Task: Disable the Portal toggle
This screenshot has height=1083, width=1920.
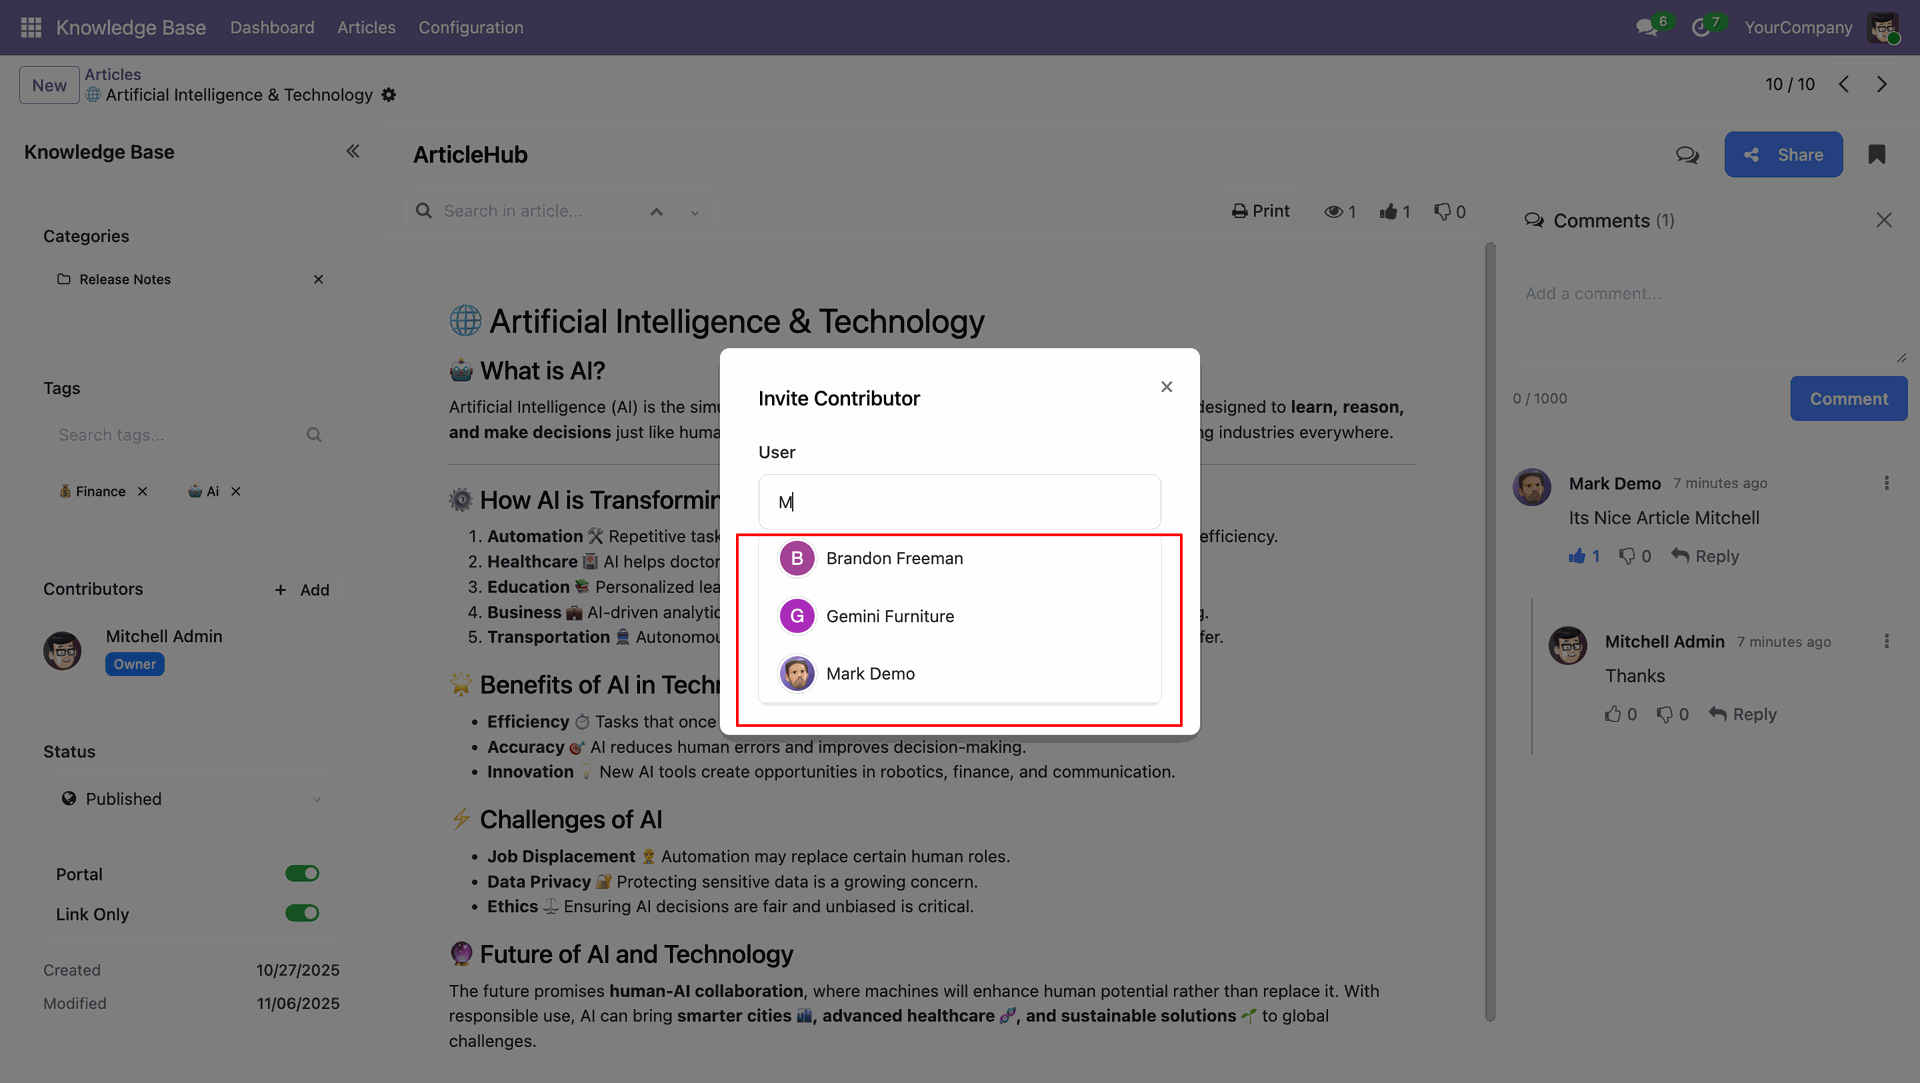Action: tap(302, 874)
